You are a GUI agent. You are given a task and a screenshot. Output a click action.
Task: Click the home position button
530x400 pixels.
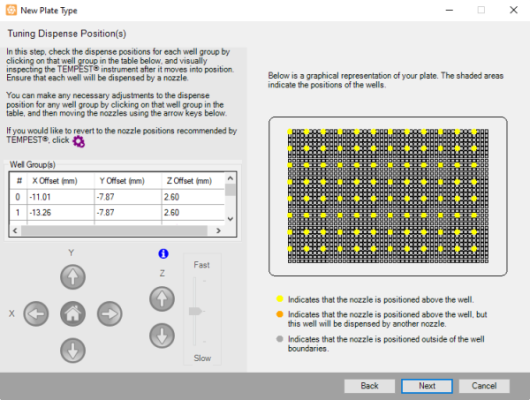click(73, 314)
